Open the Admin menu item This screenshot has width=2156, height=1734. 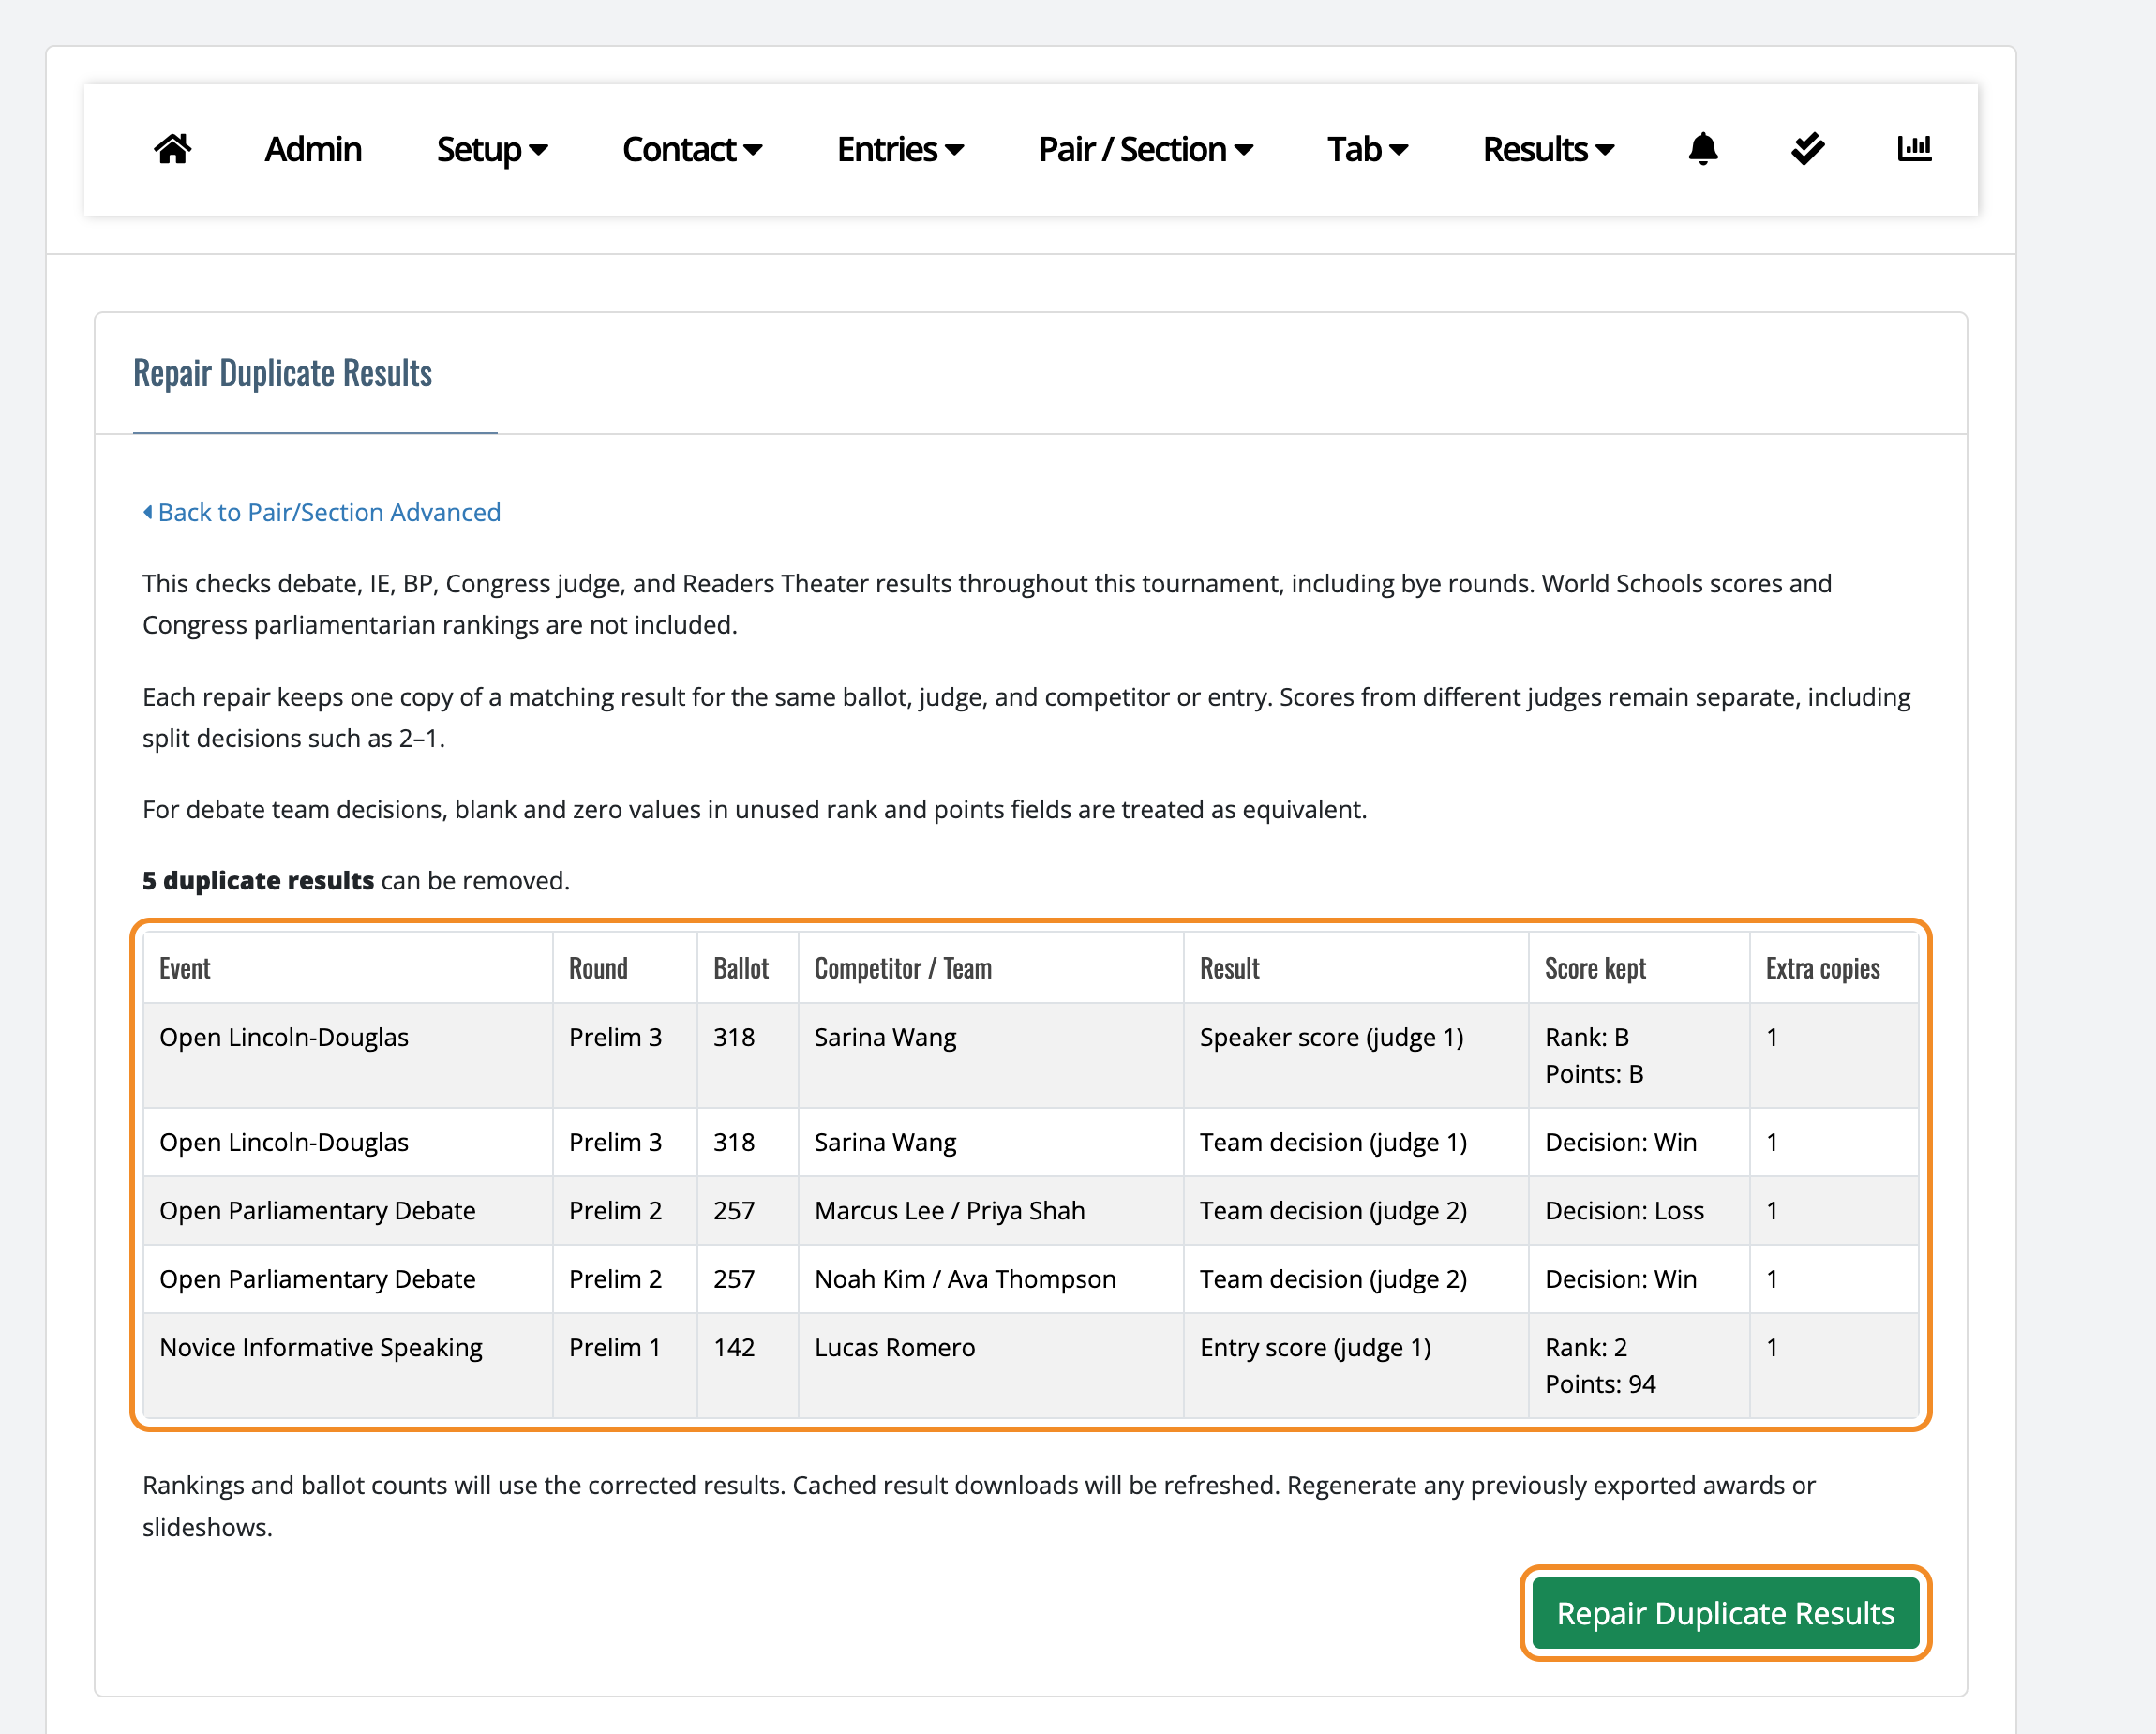tap(313, 149)
